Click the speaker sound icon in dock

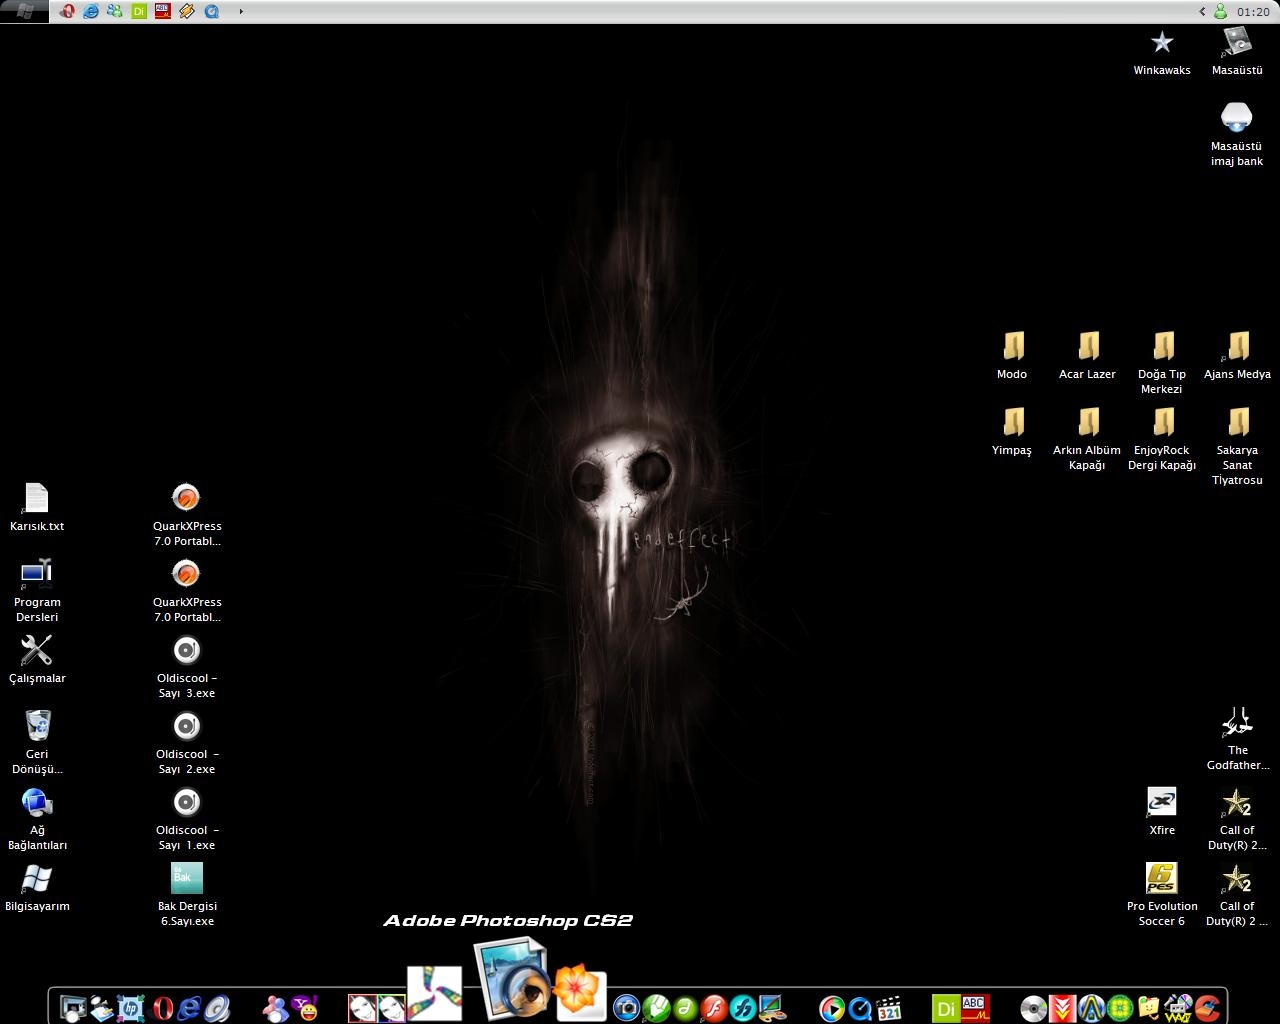(217, 1008)
